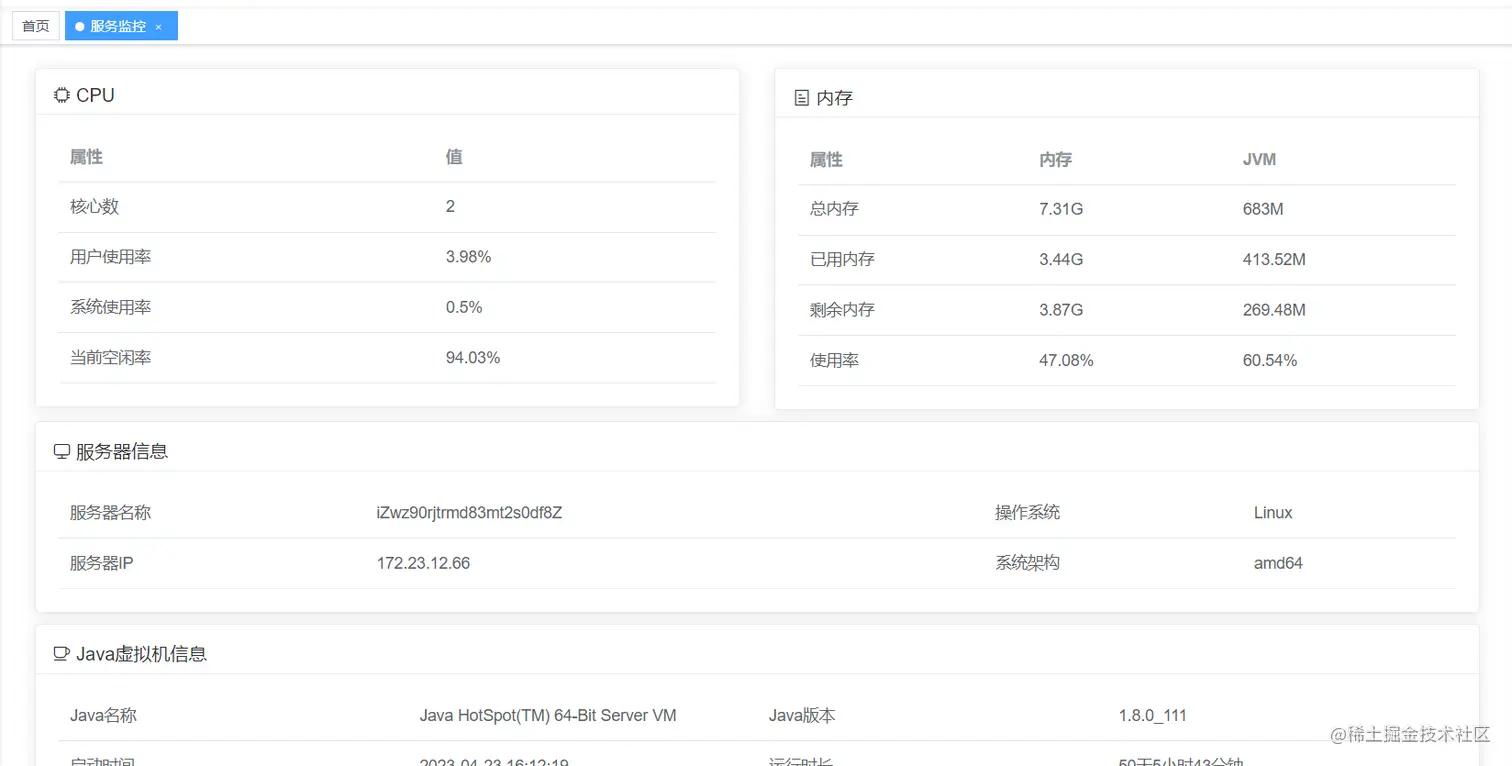Click the memory usage value 47.08%

(x=1066, y=359)
